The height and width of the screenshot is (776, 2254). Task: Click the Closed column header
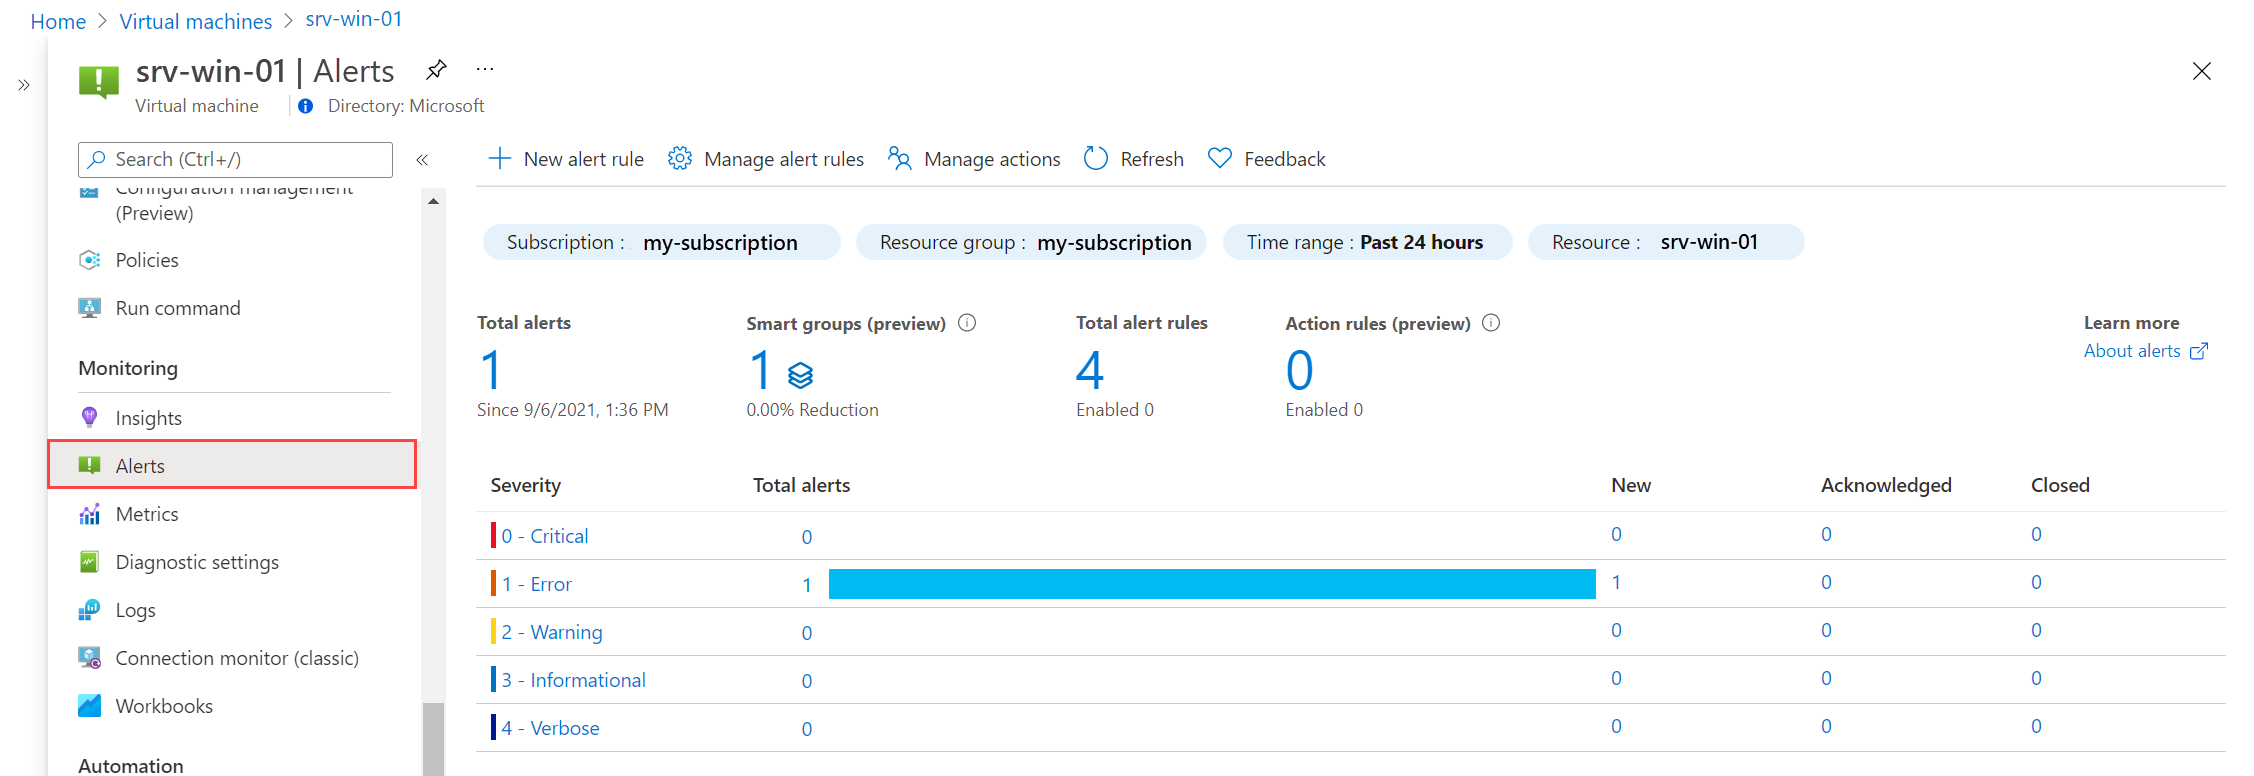(x=2060, y=485)
